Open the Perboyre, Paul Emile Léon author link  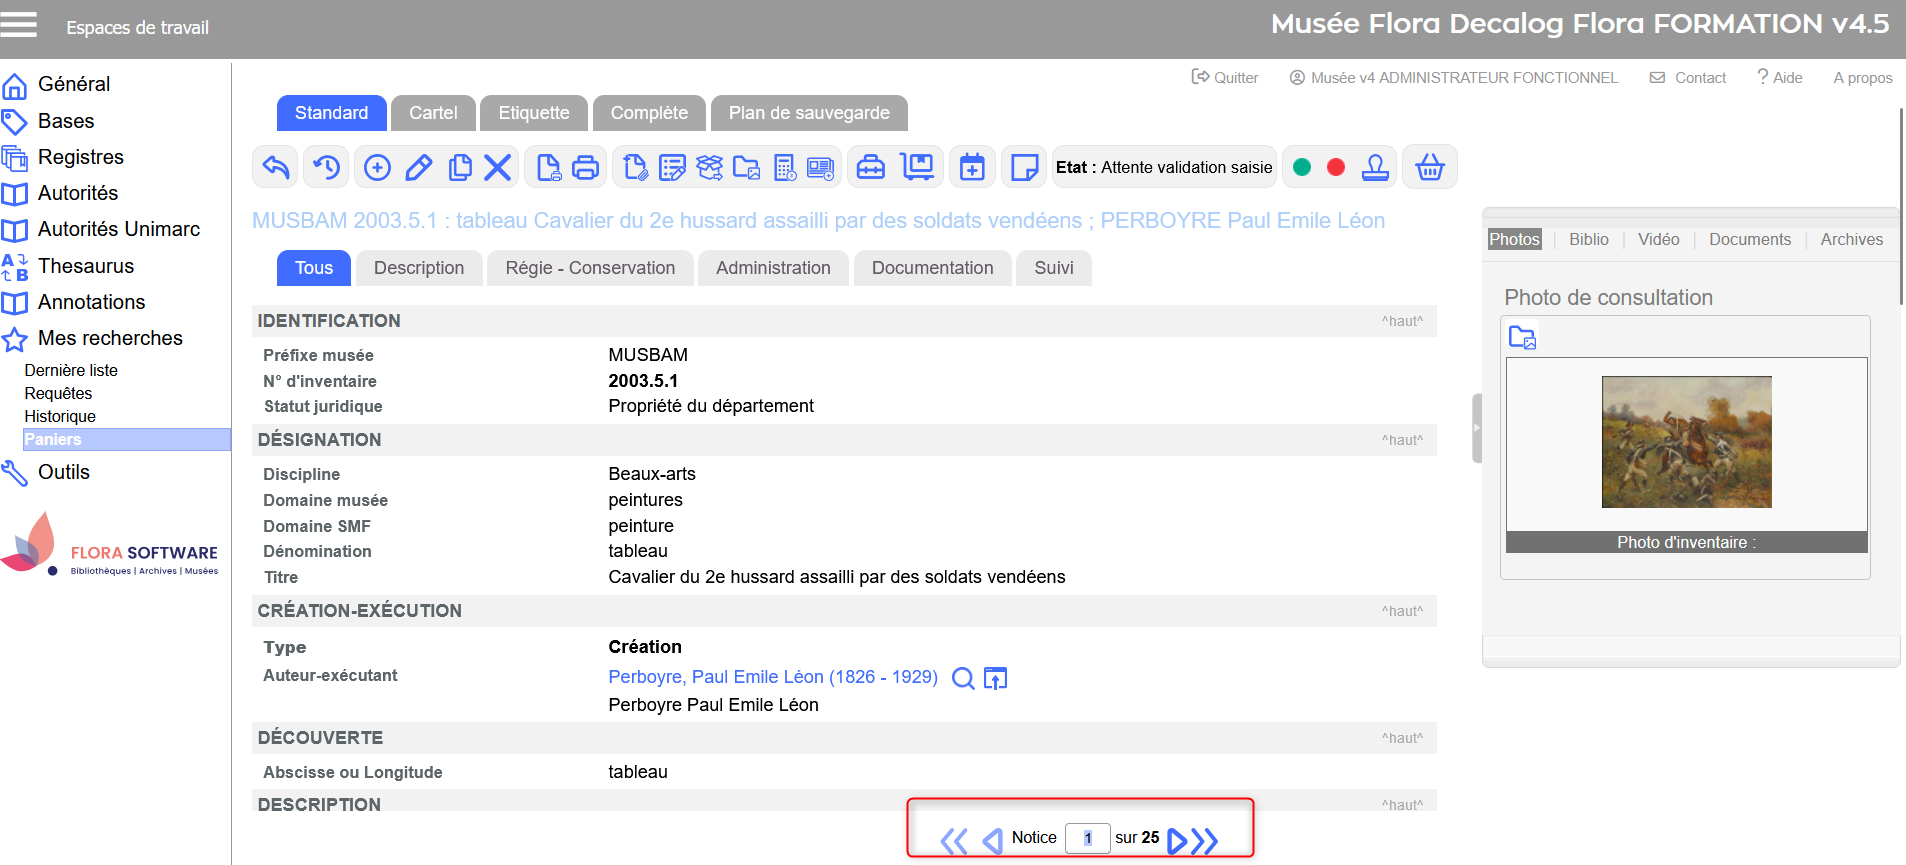[x=772, y=677]
